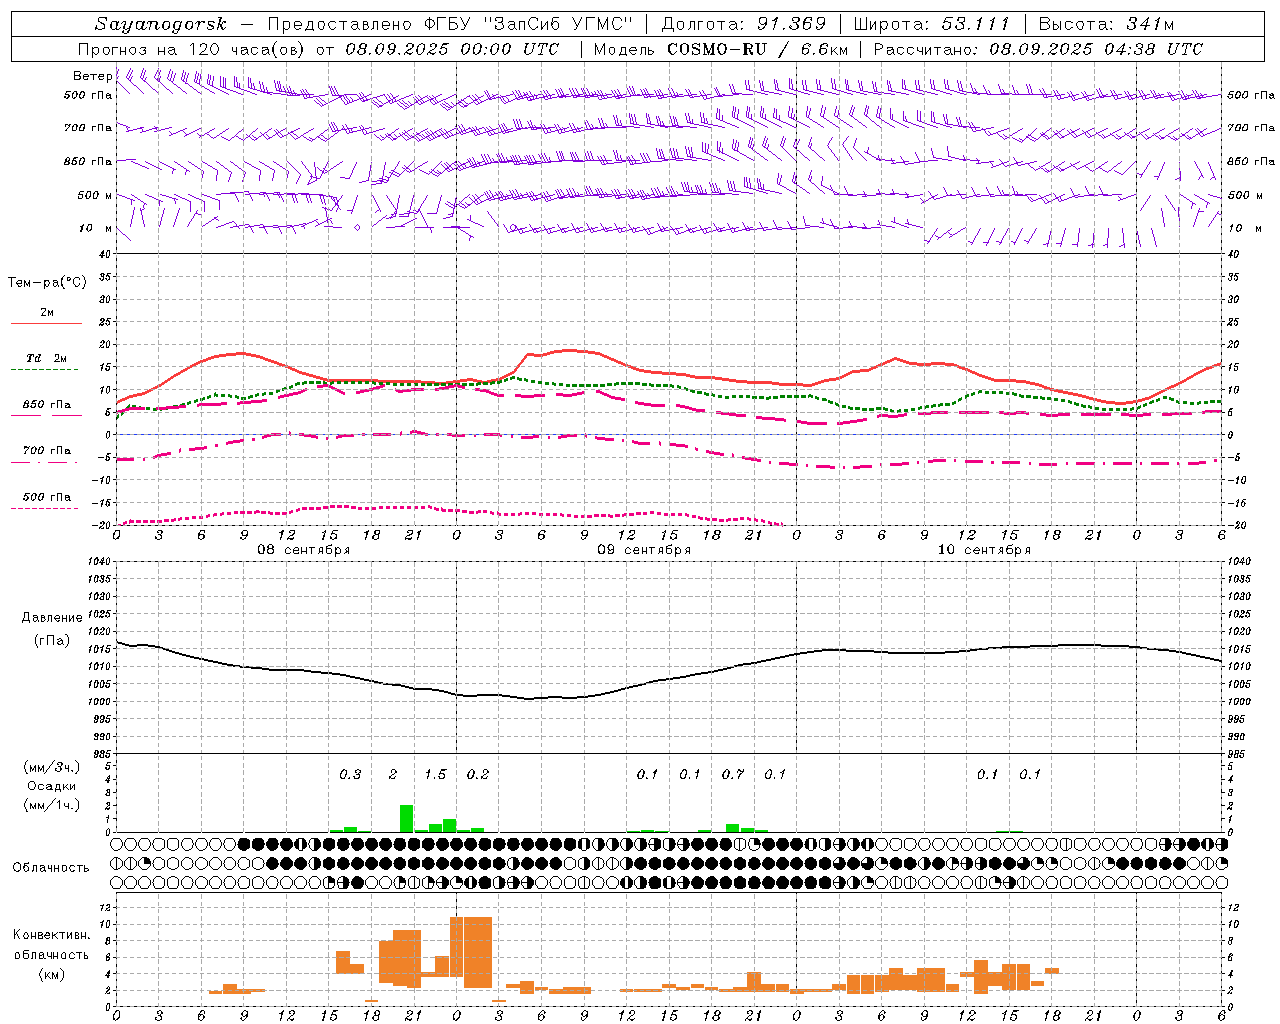
Task: Click the 'Облачность' cloudiness label
Action: point(51,868)
